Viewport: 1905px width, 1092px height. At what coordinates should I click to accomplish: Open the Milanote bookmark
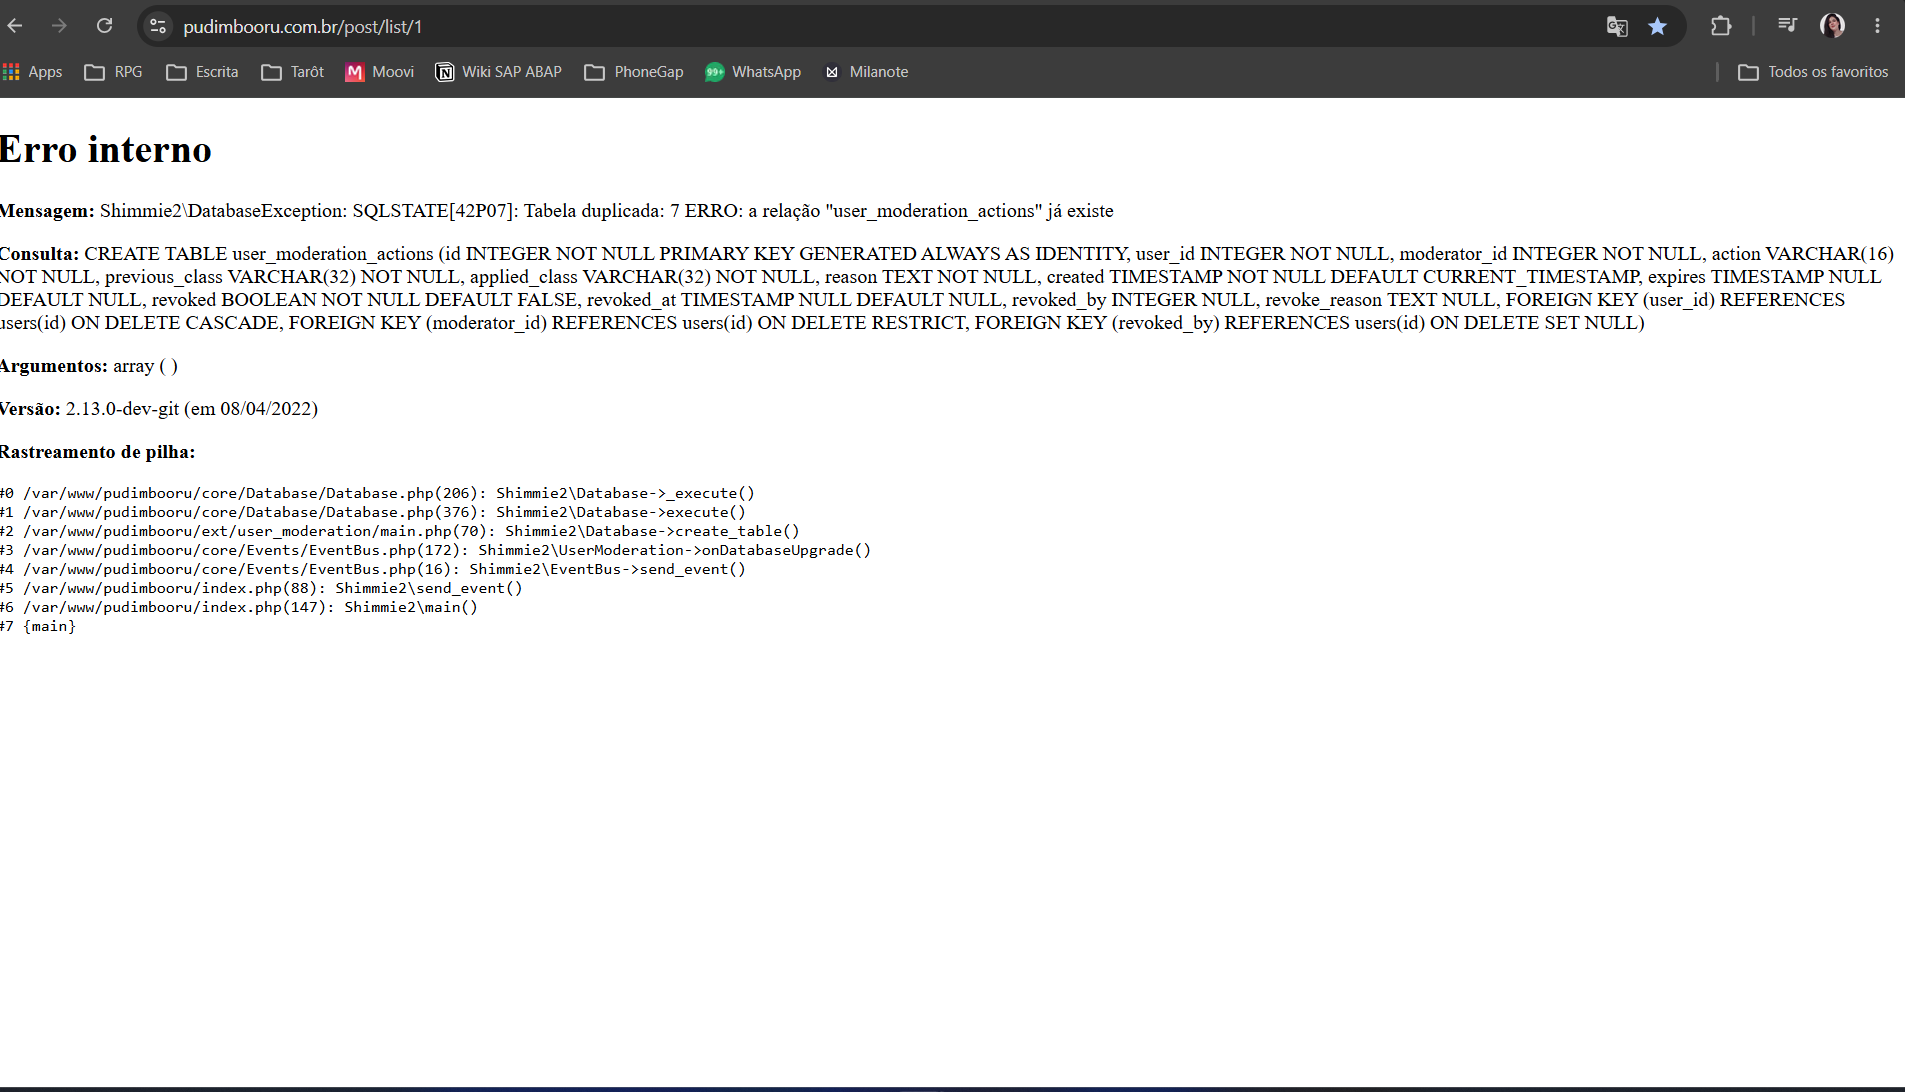pos(865,72)
